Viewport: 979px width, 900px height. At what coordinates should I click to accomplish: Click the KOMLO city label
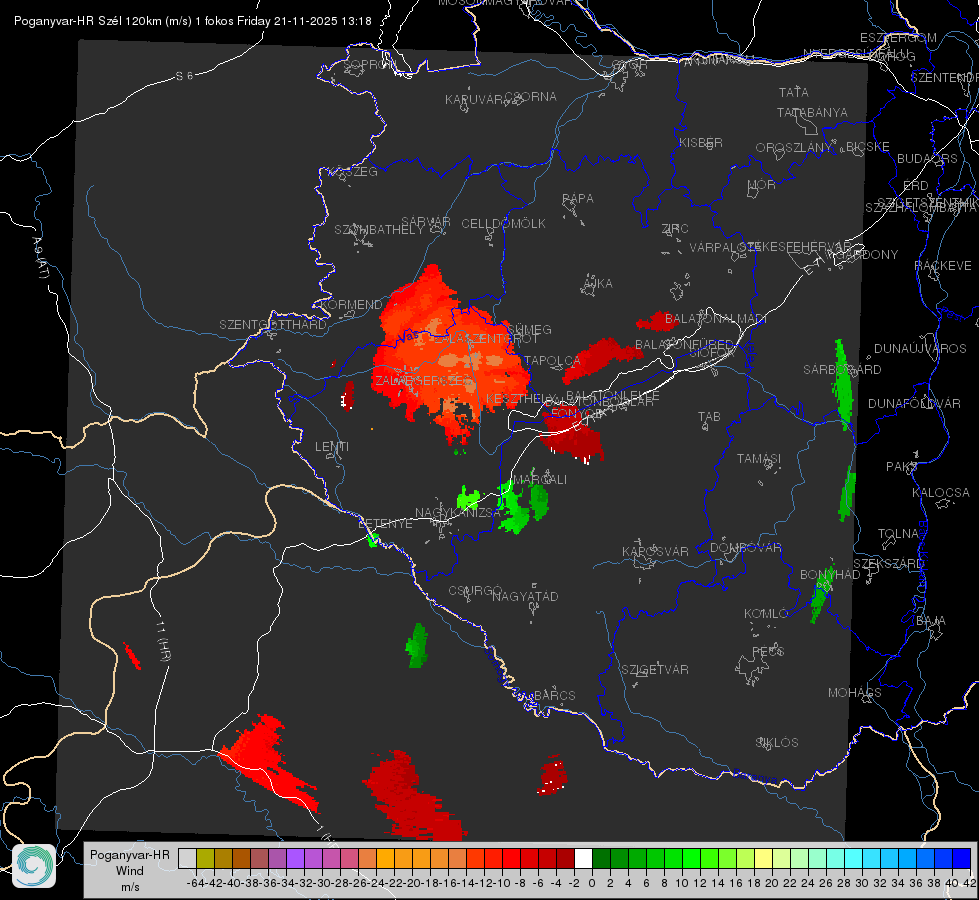(x=766, y=614)
